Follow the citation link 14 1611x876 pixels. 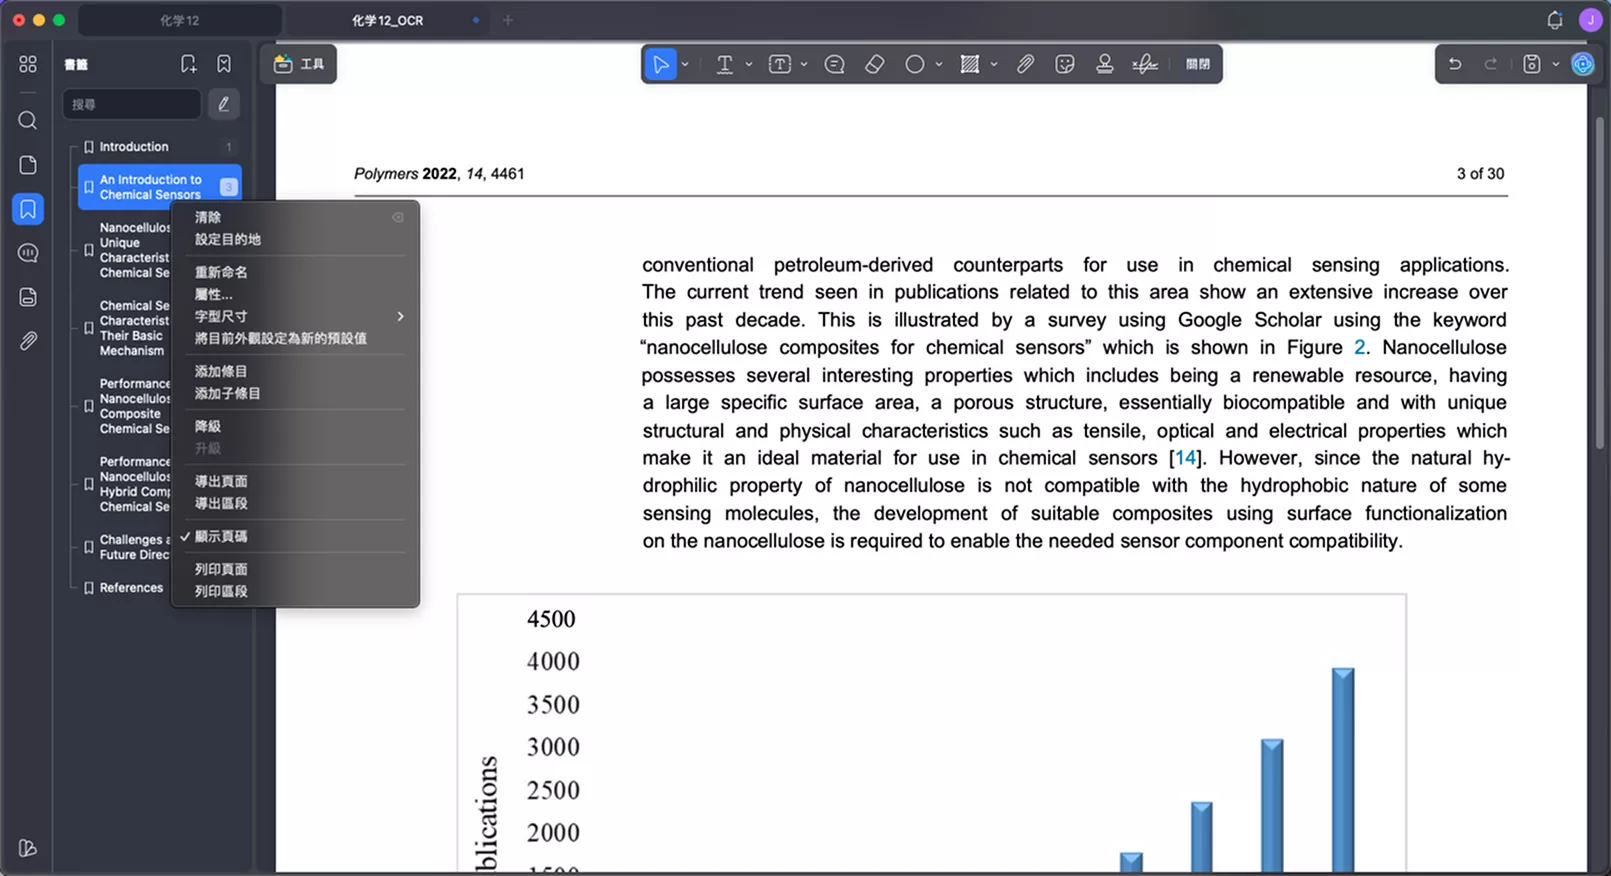coord(1185,458)
